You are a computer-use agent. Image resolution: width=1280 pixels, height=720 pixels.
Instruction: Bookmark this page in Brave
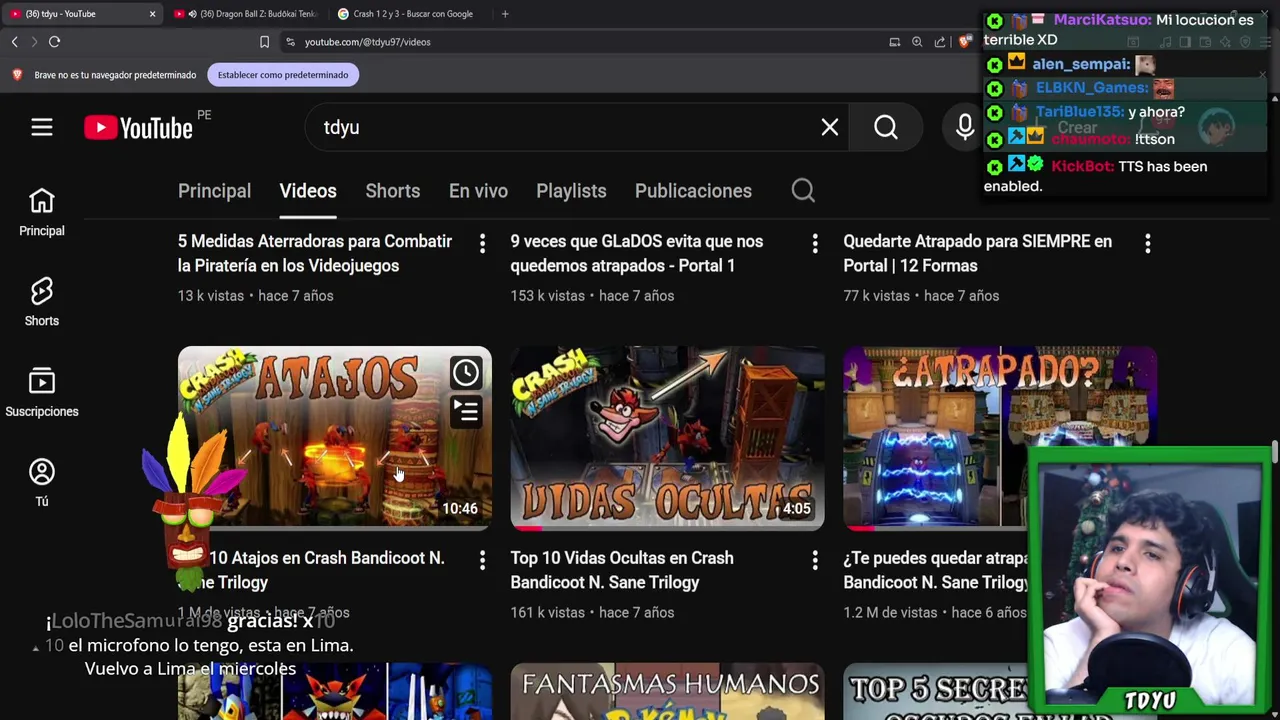(x=264, y=42)
